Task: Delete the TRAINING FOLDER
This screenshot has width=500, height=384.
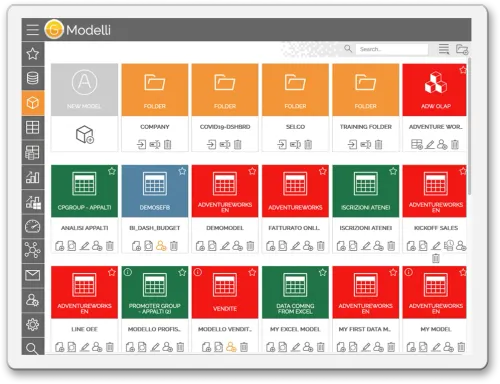Action: click(x=379, y=145)
